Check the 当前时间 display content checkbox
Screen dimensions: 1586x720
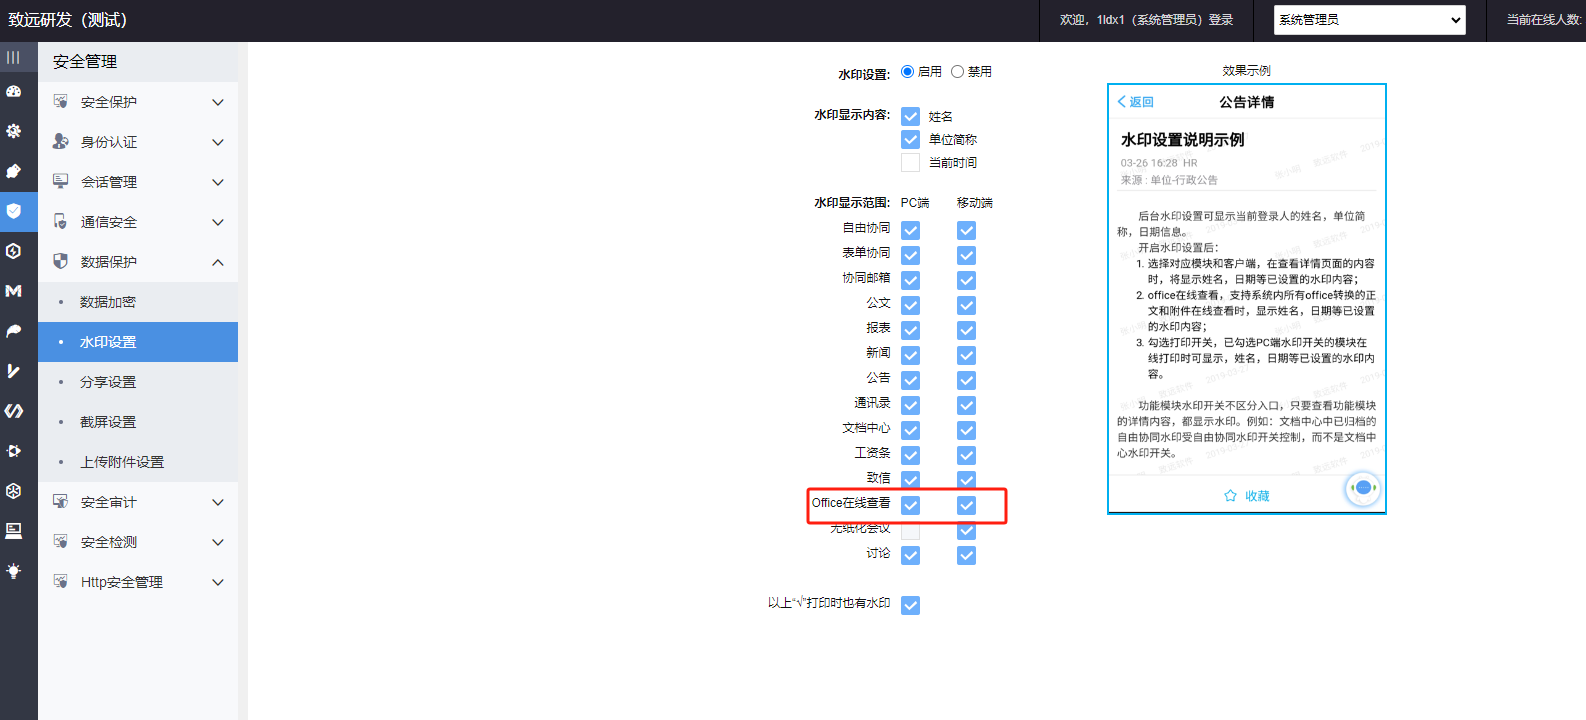pos(910,162)
